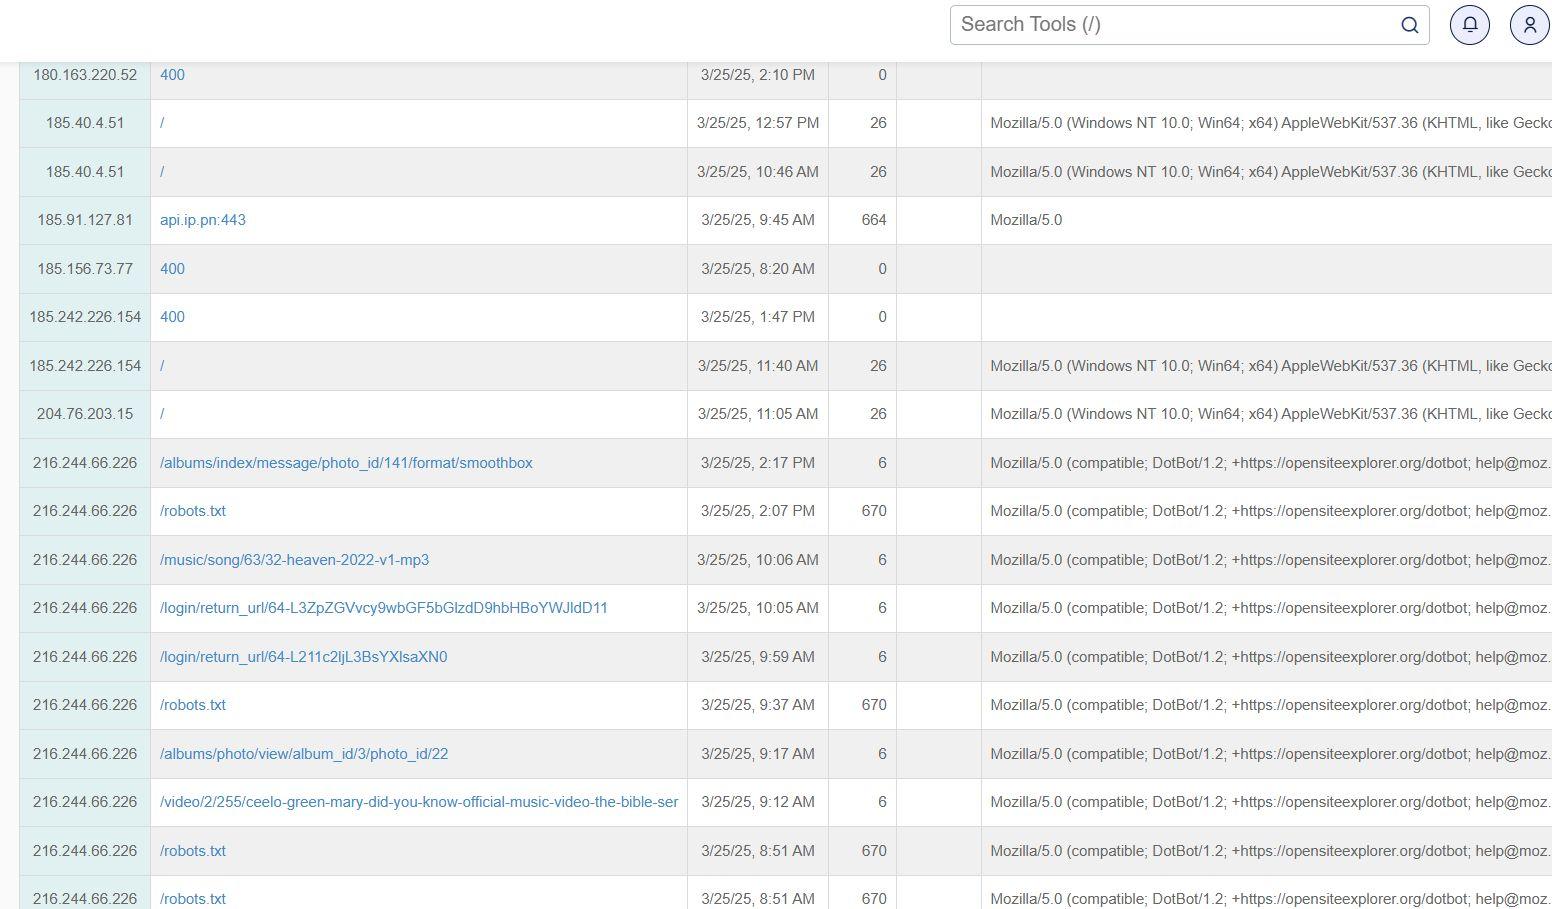Click the 400 link for 180.163.220.52
Viewport: 1552px width, 909px height.
point(172,75)
